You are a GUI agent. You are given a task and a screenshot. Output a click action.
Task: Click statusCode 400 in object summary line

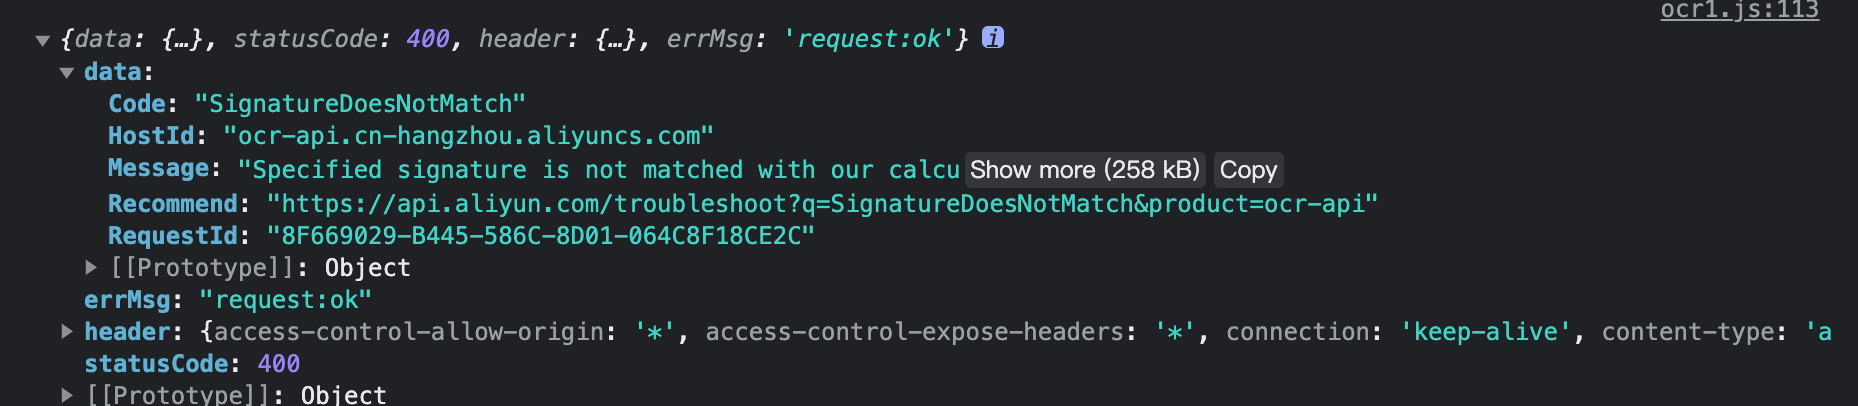click(341, 39)
